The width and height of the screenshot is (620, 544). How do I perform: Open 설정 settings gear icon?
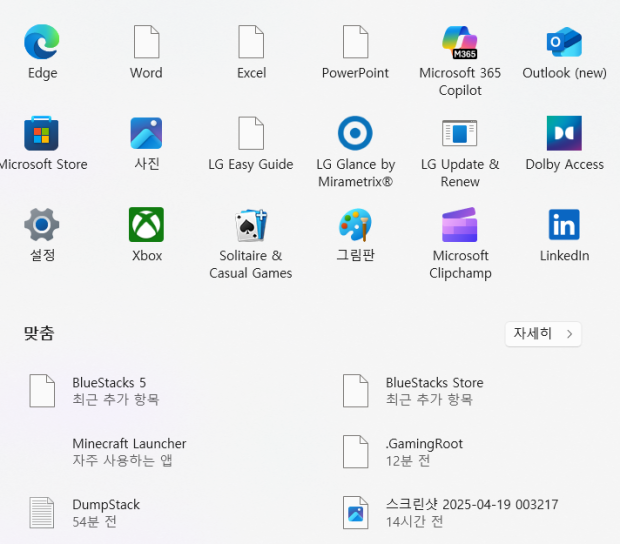tap(42, 225)
